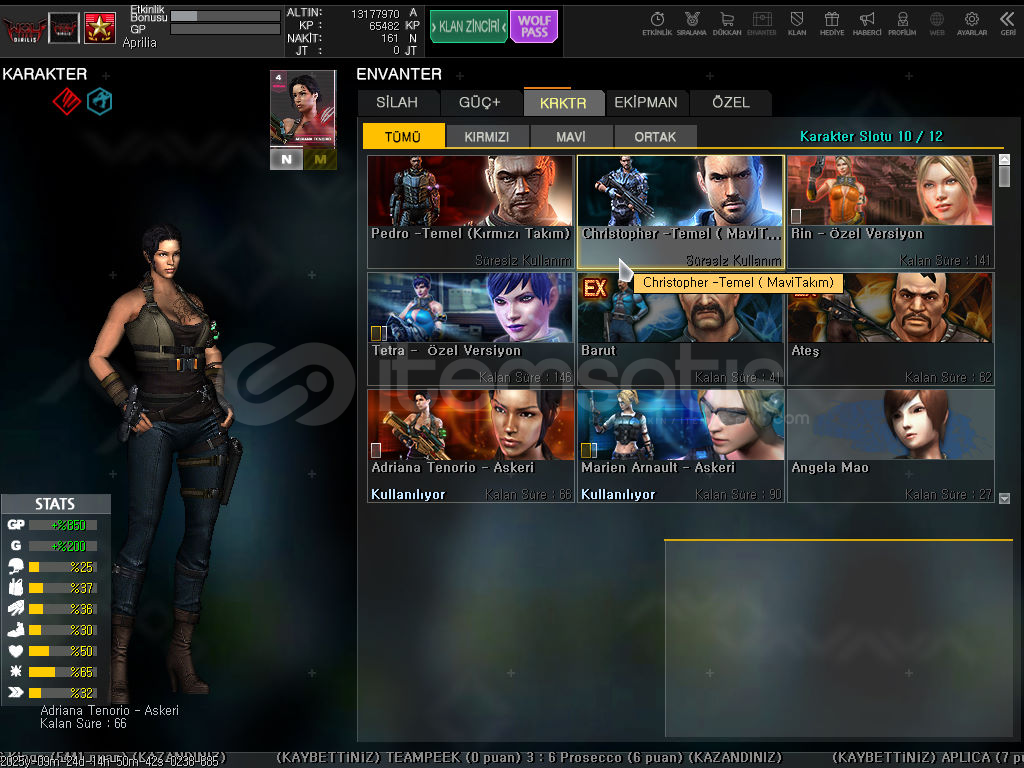
Task: Open the Ayarlar gear icon
Action: [972, 23]
